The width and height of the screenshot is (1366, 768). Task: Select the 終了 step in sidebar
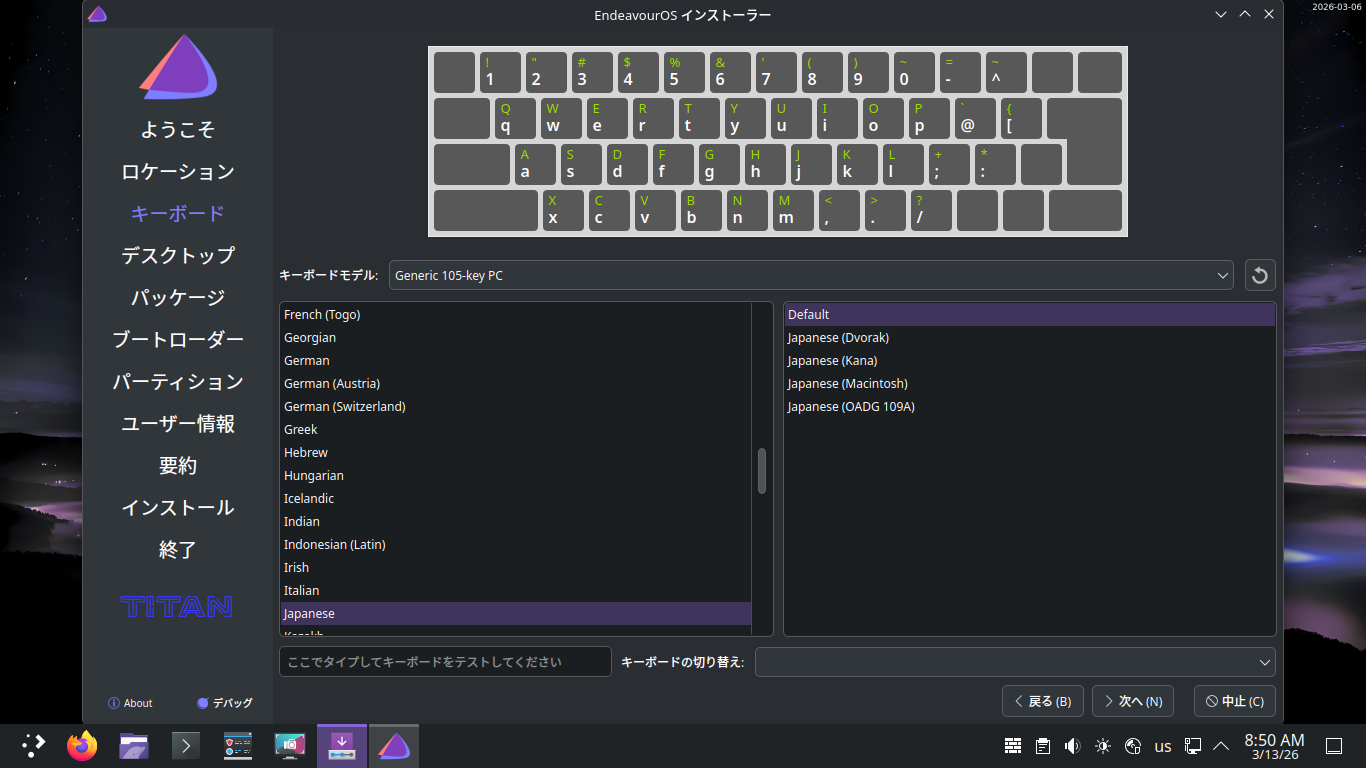click(x=178, y=550)
